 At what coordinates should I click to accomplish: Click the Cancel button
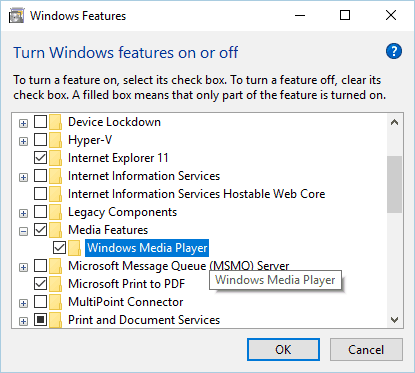click(366, 350)
